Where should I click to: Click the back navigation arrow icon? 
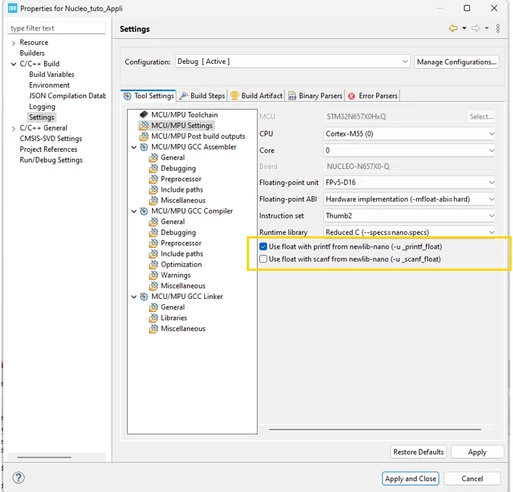pyautogui.click(x=453, y=28)
